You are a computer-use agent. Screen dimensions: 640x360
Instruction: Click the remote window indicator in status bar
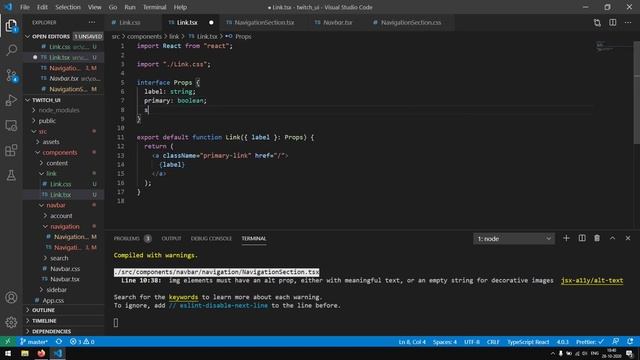pos(7,342)
